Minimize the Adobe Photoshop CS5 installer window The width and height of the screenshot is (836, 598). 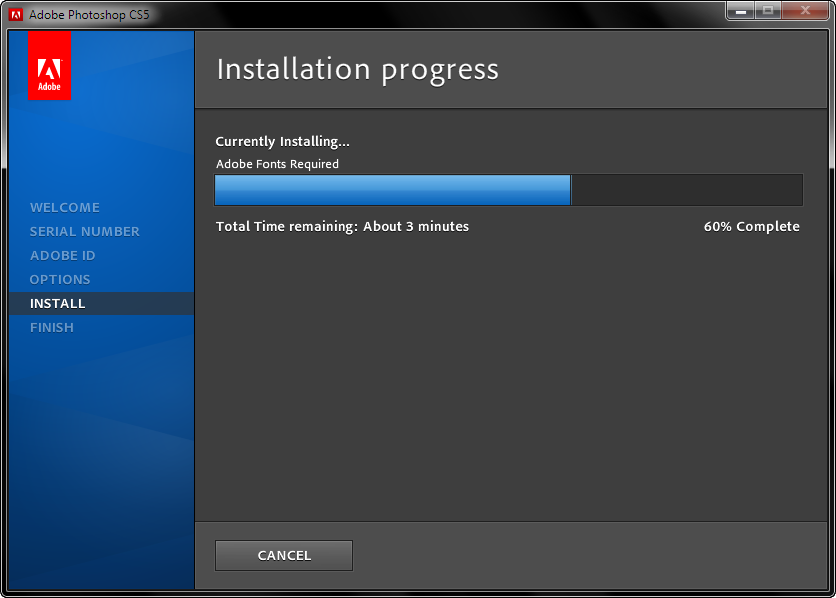pos(741,11)
